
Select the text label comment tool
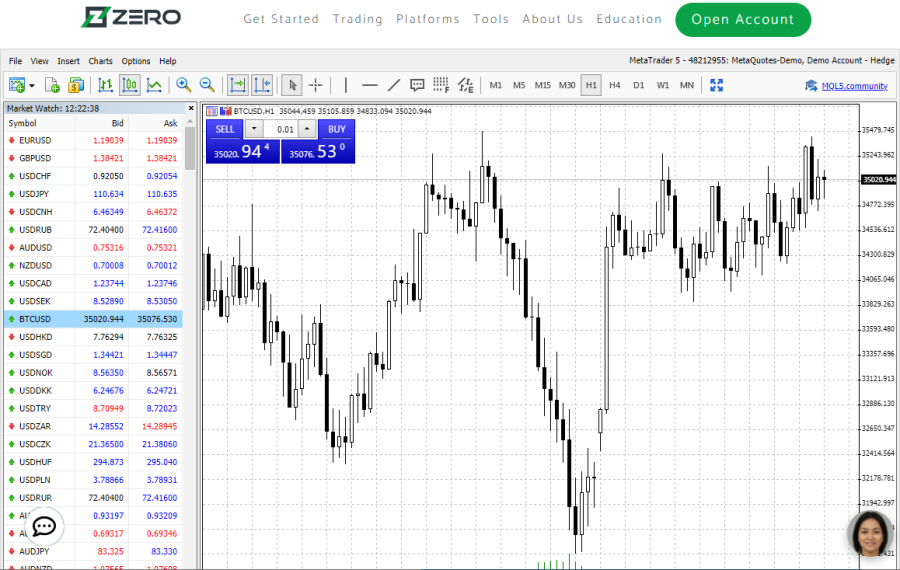[417, 86]
